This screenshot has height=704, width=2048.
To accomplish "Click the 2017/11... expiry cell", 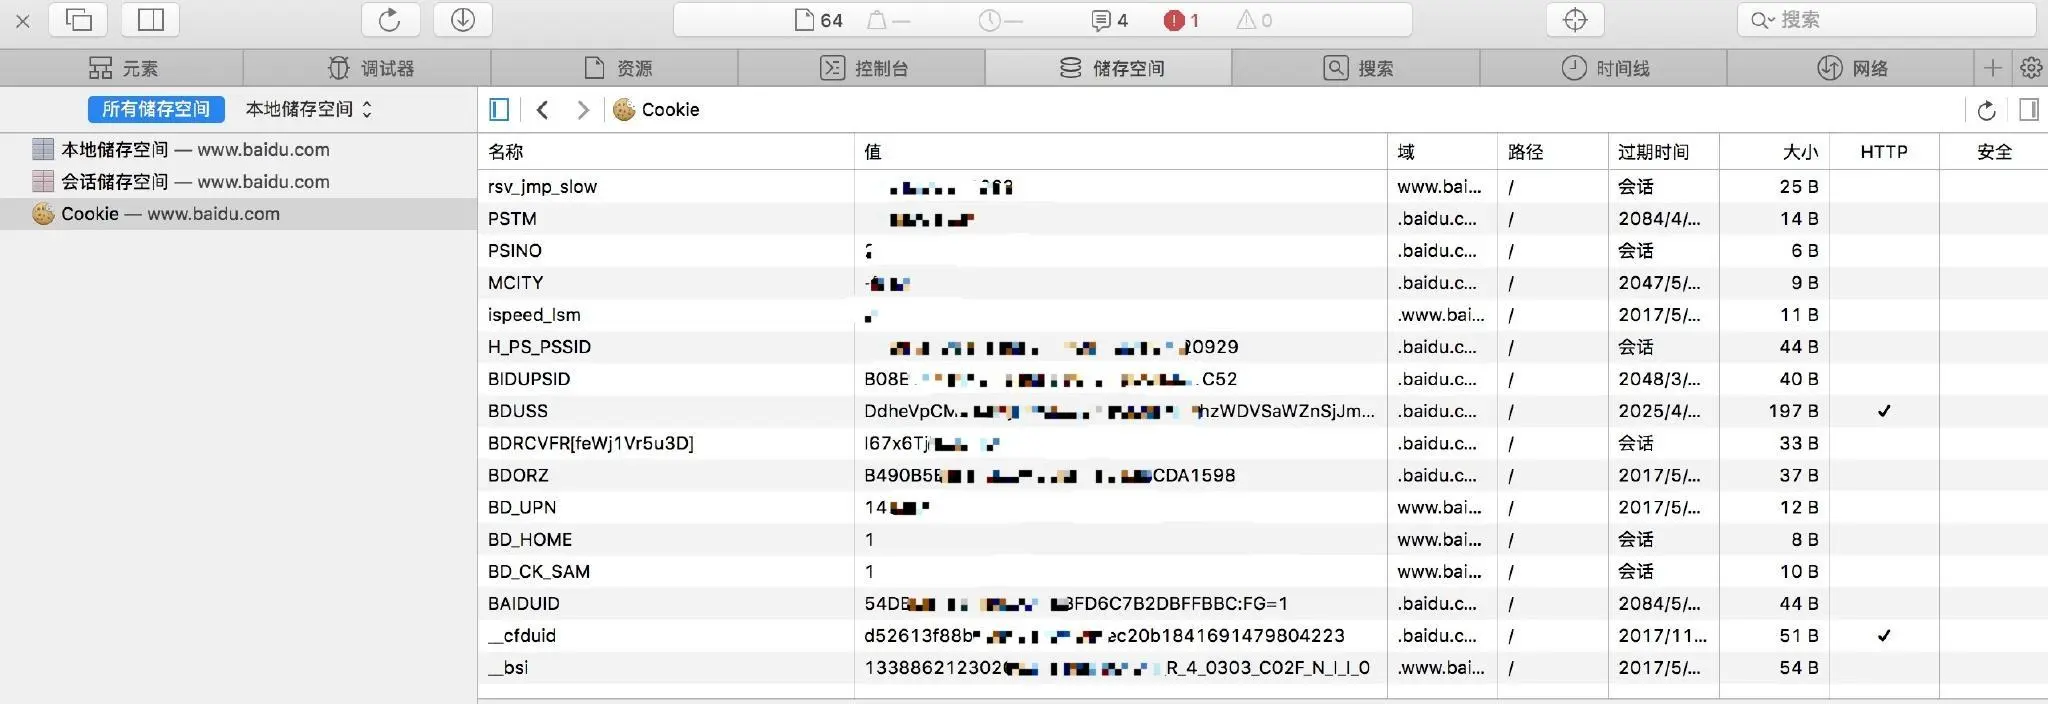I will click(1662, 635).
